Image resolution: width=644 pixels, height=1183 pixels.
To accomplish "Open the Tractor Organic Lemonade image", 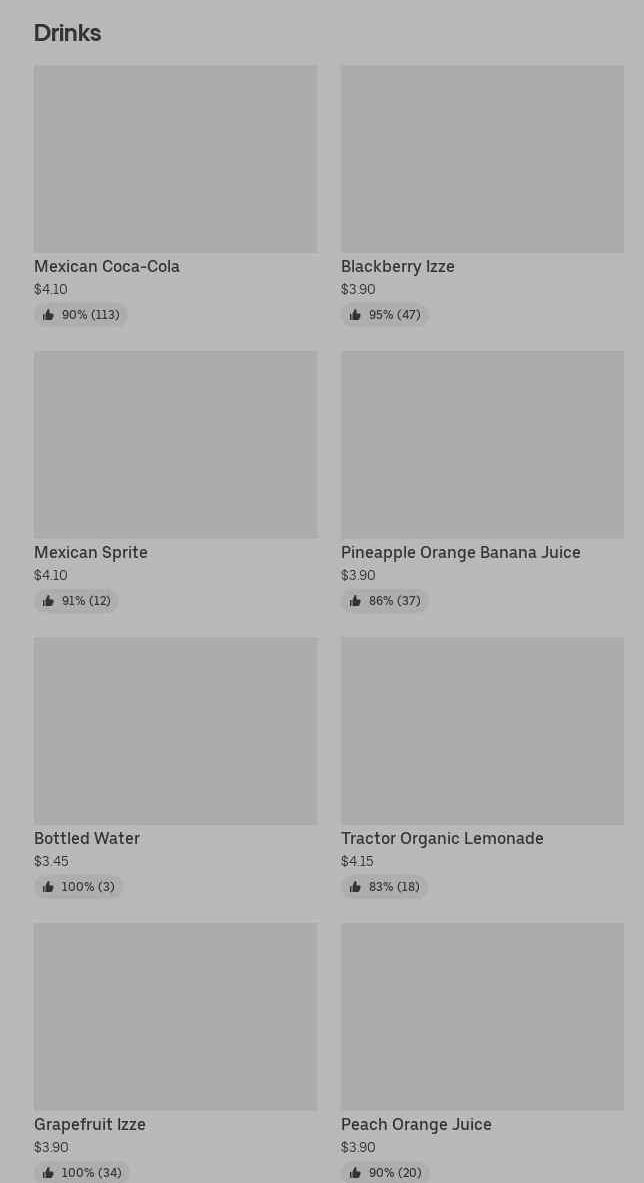I will click(x=482, y=730).
